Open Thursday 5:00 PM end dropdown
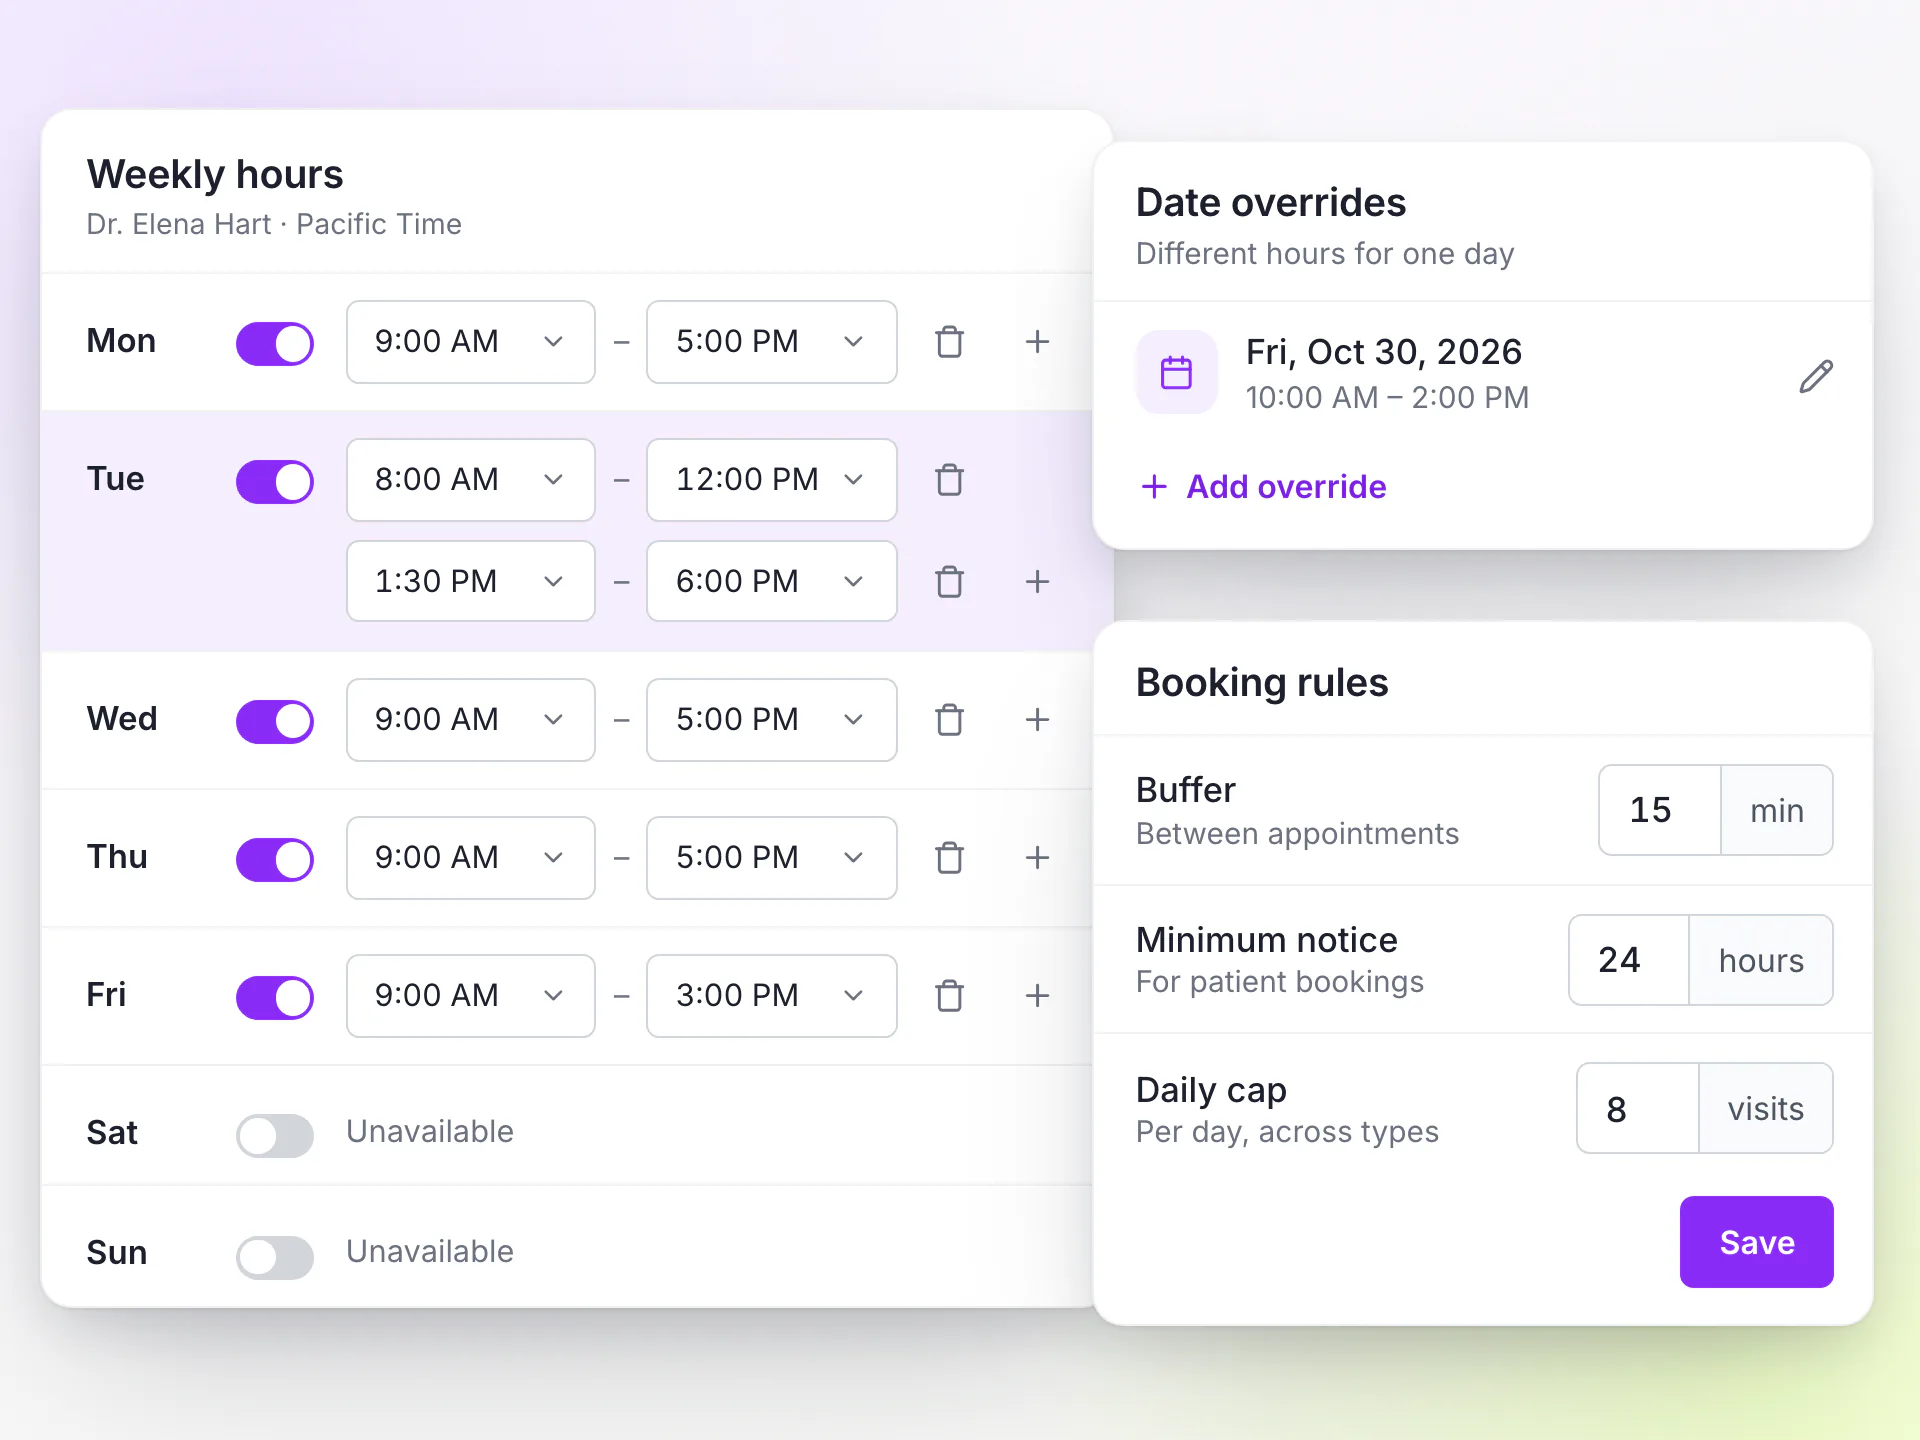Image resolution: width=1920 pixels, height=1440 pixels. coord(771,858)
